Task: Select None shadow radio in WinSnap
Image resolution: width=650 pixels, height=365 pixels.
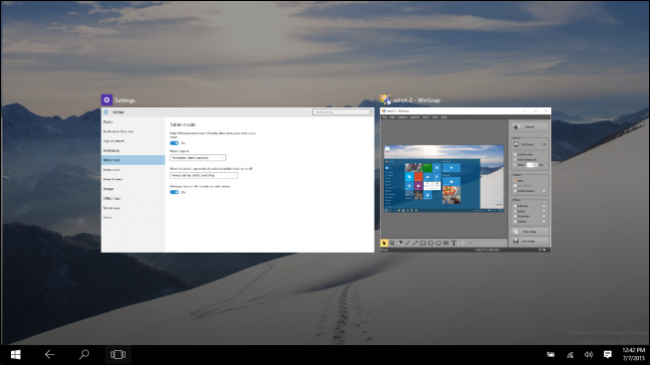Action: 515,180
